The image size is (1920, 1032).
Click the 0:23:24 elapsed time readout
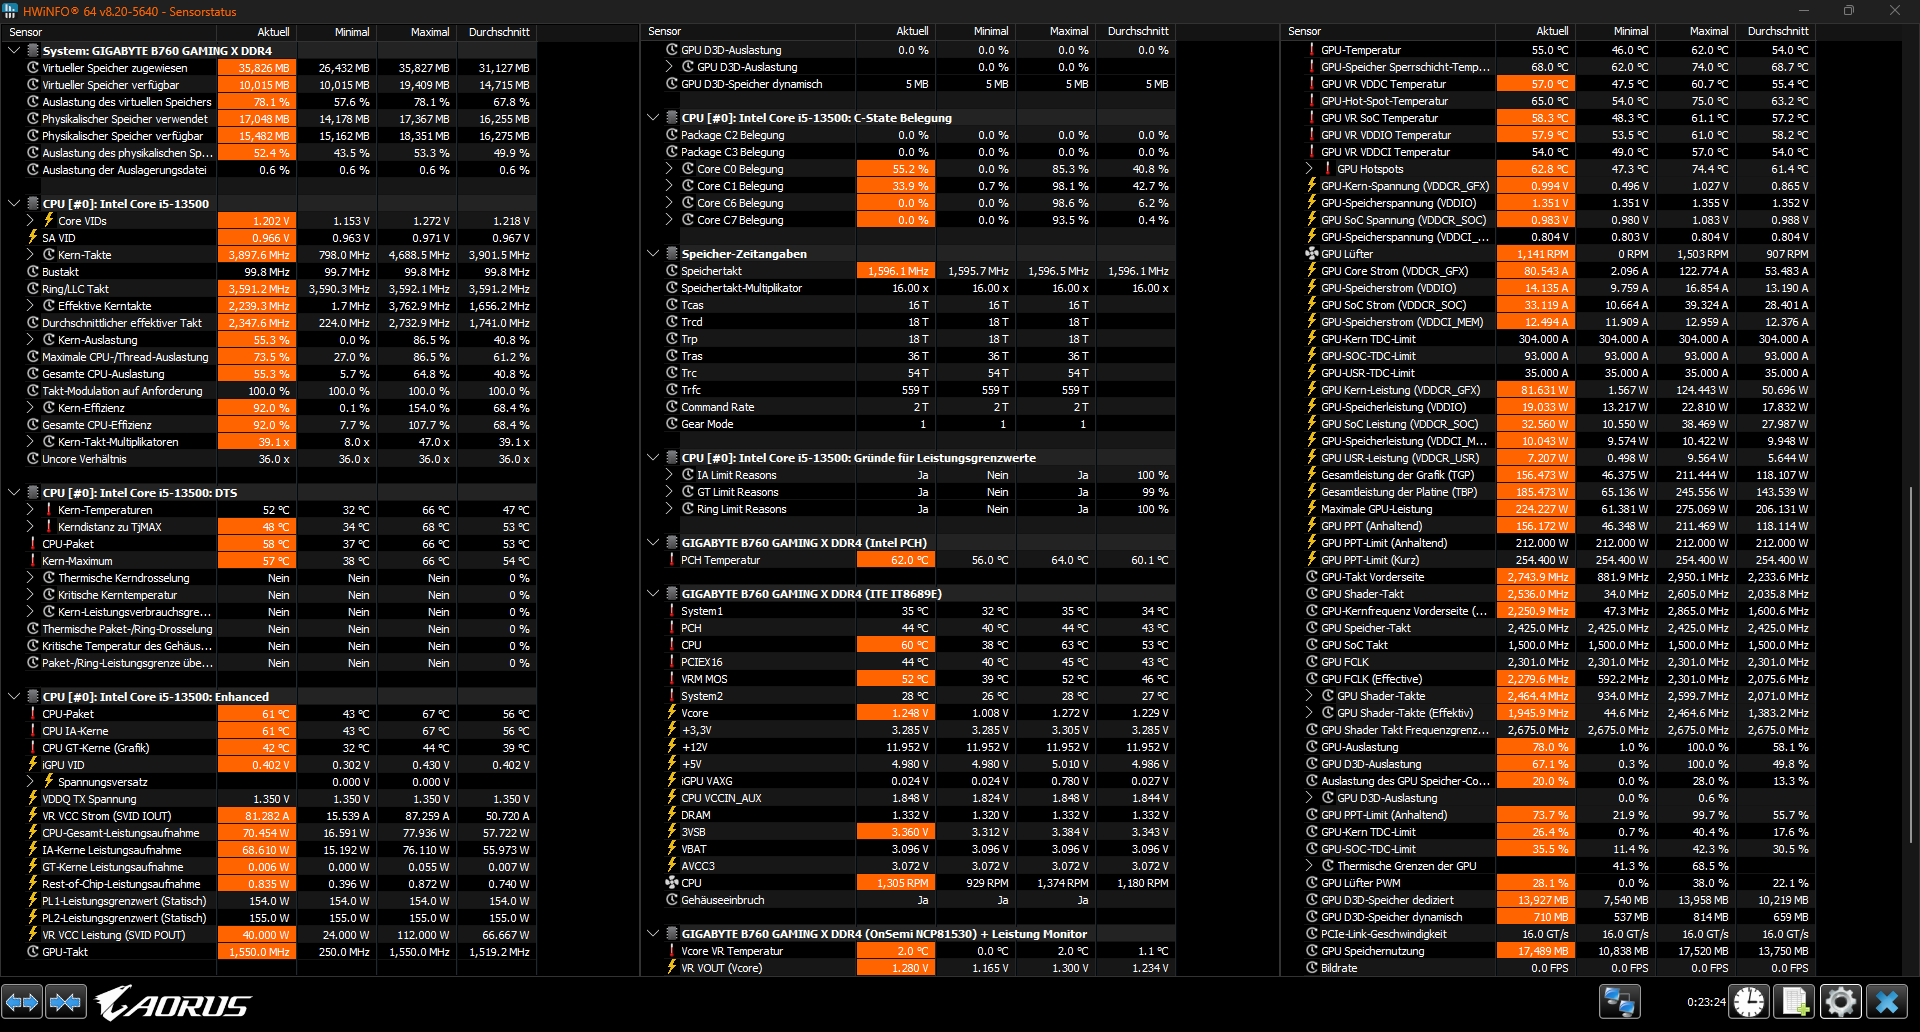1706,1002
